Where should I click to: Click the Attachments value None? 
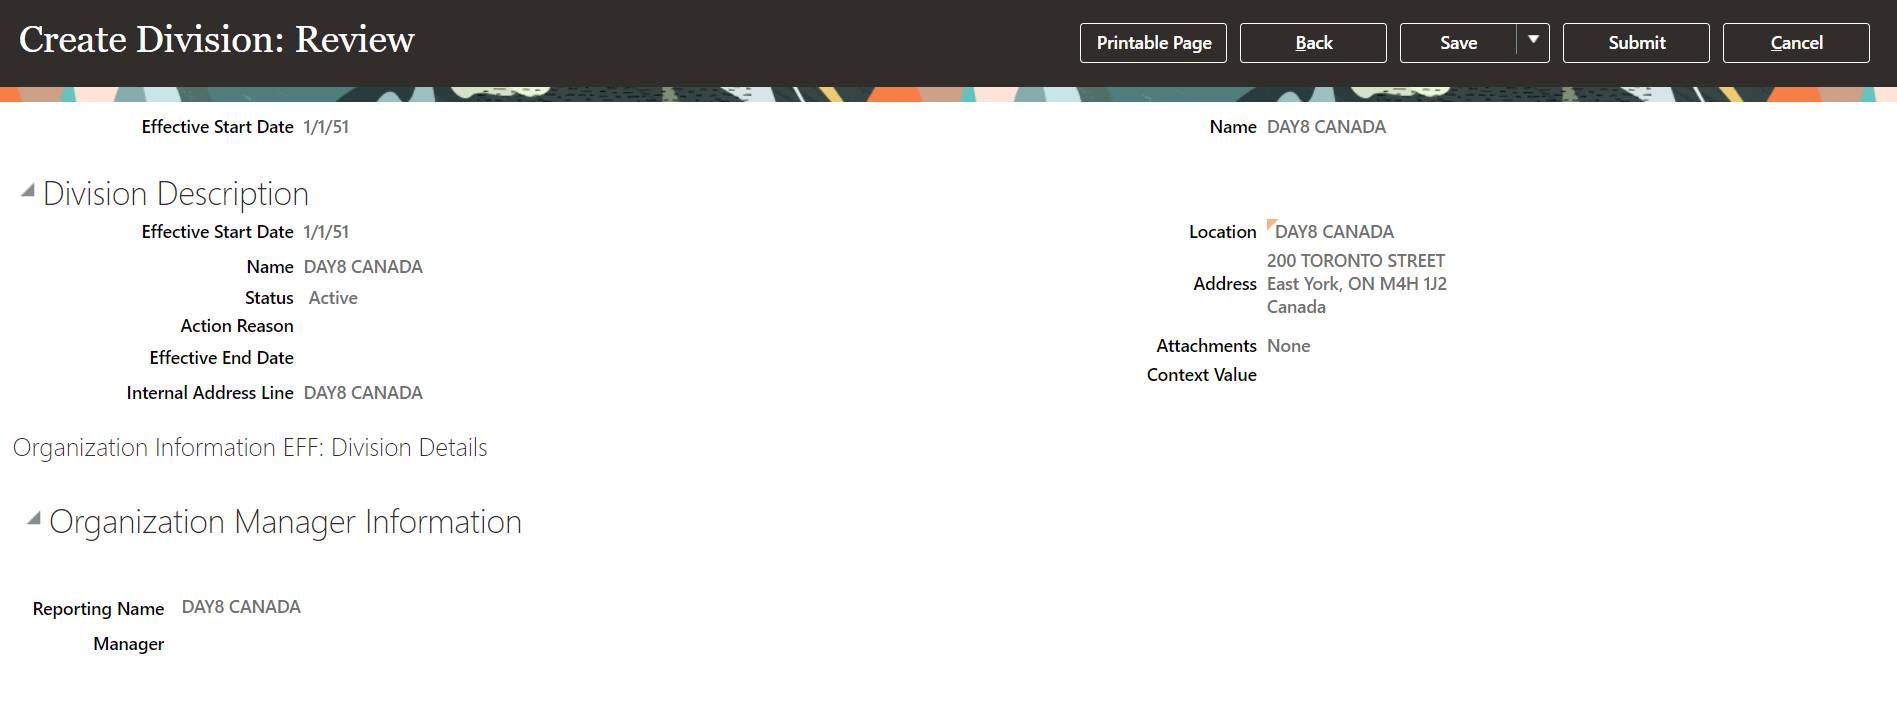[x=1288, y=346]
